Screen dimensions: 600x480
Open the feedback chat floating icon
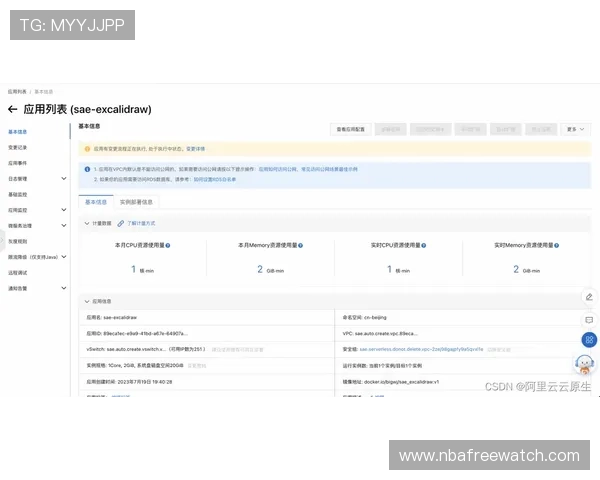click(x=588, y=319)
